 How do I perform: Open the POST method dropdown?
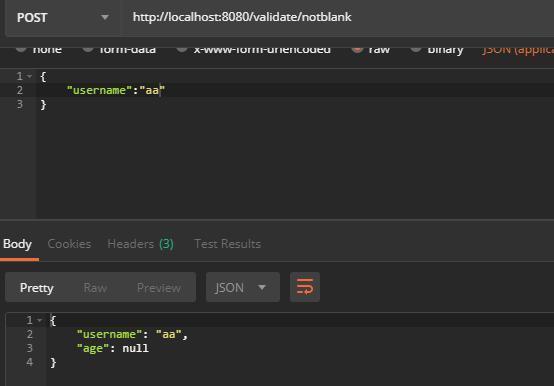[x=63, y=17]
